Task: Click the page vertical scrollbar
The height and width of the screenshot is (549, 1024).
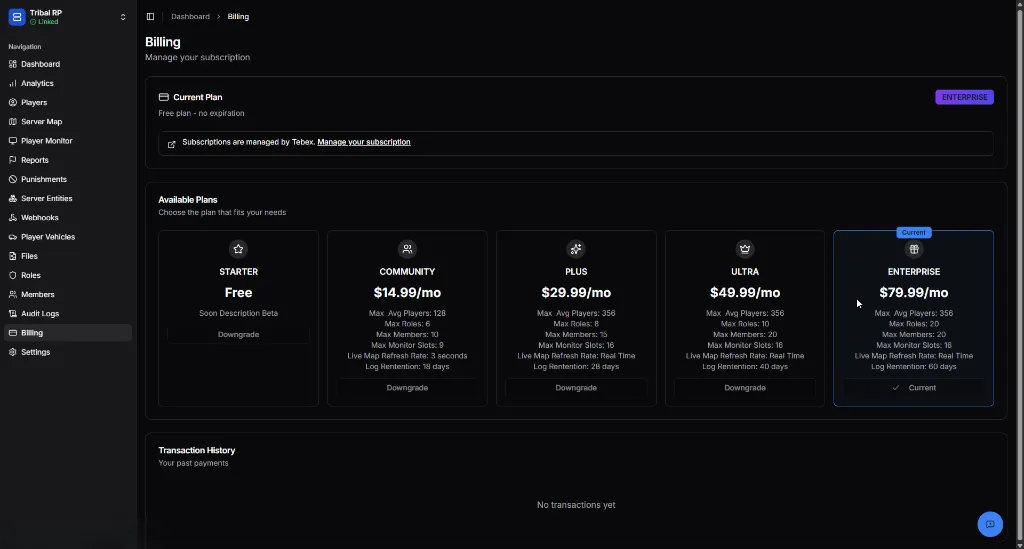Action: coord(1019,274)
